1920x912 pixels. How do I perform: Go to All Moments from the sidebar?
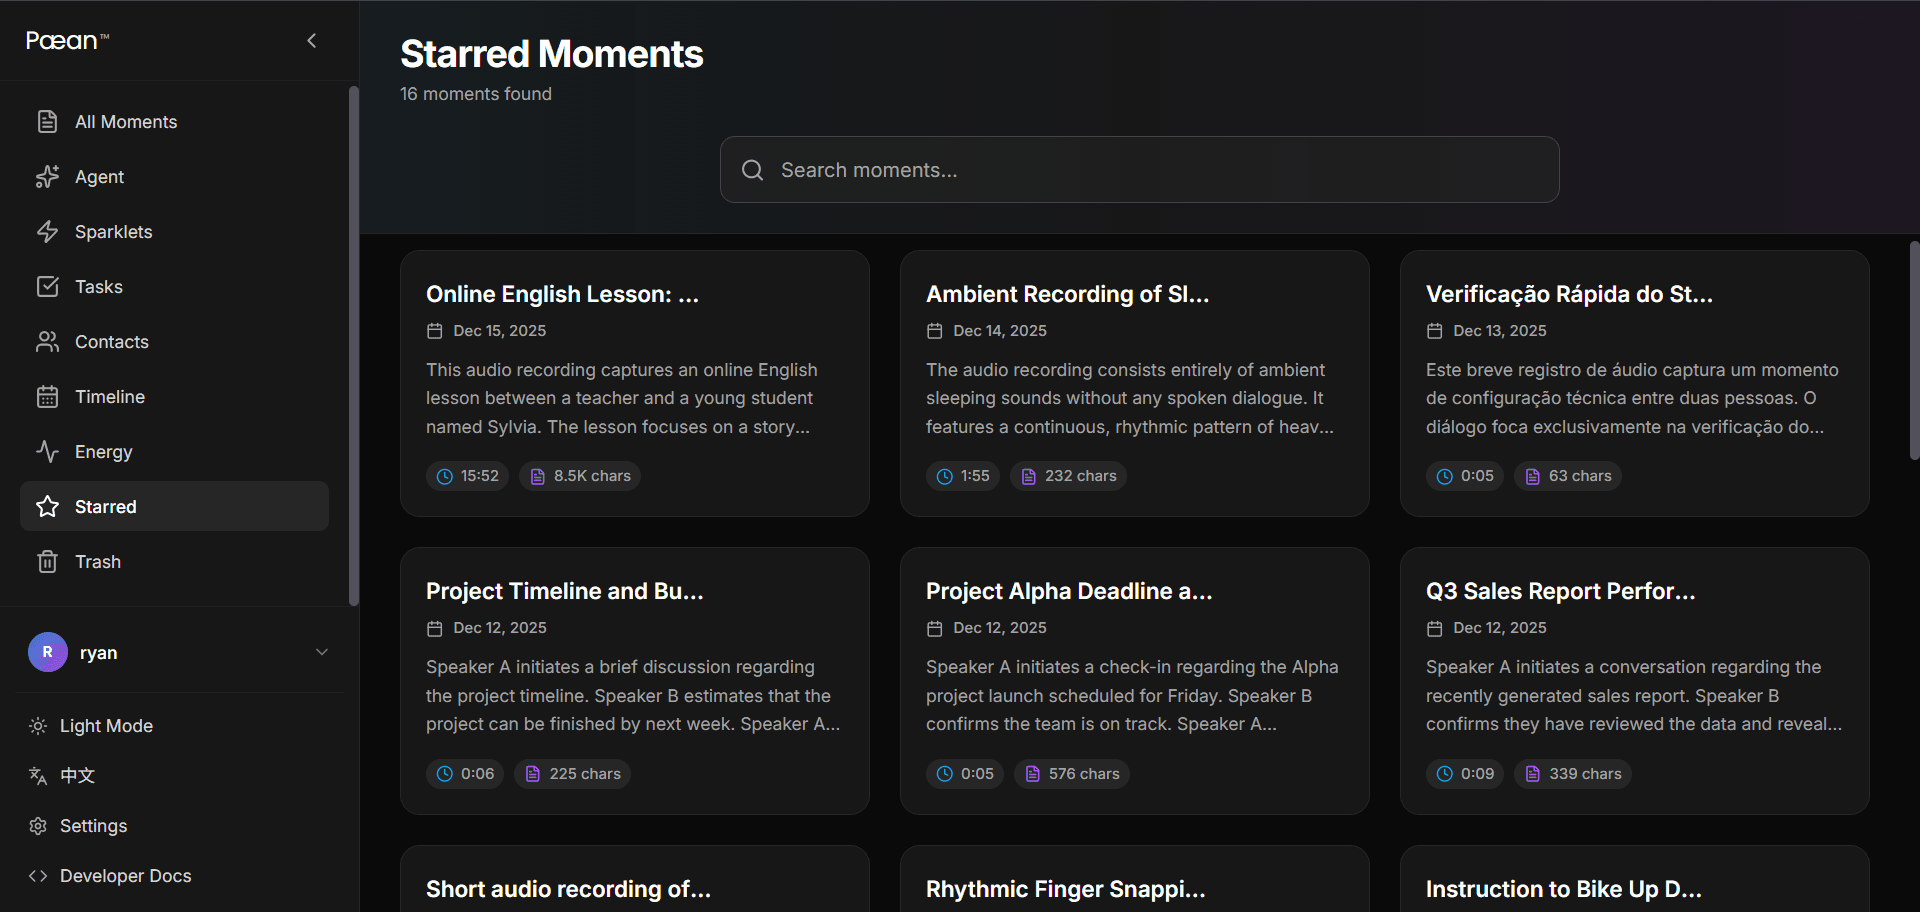pos(126,121)
